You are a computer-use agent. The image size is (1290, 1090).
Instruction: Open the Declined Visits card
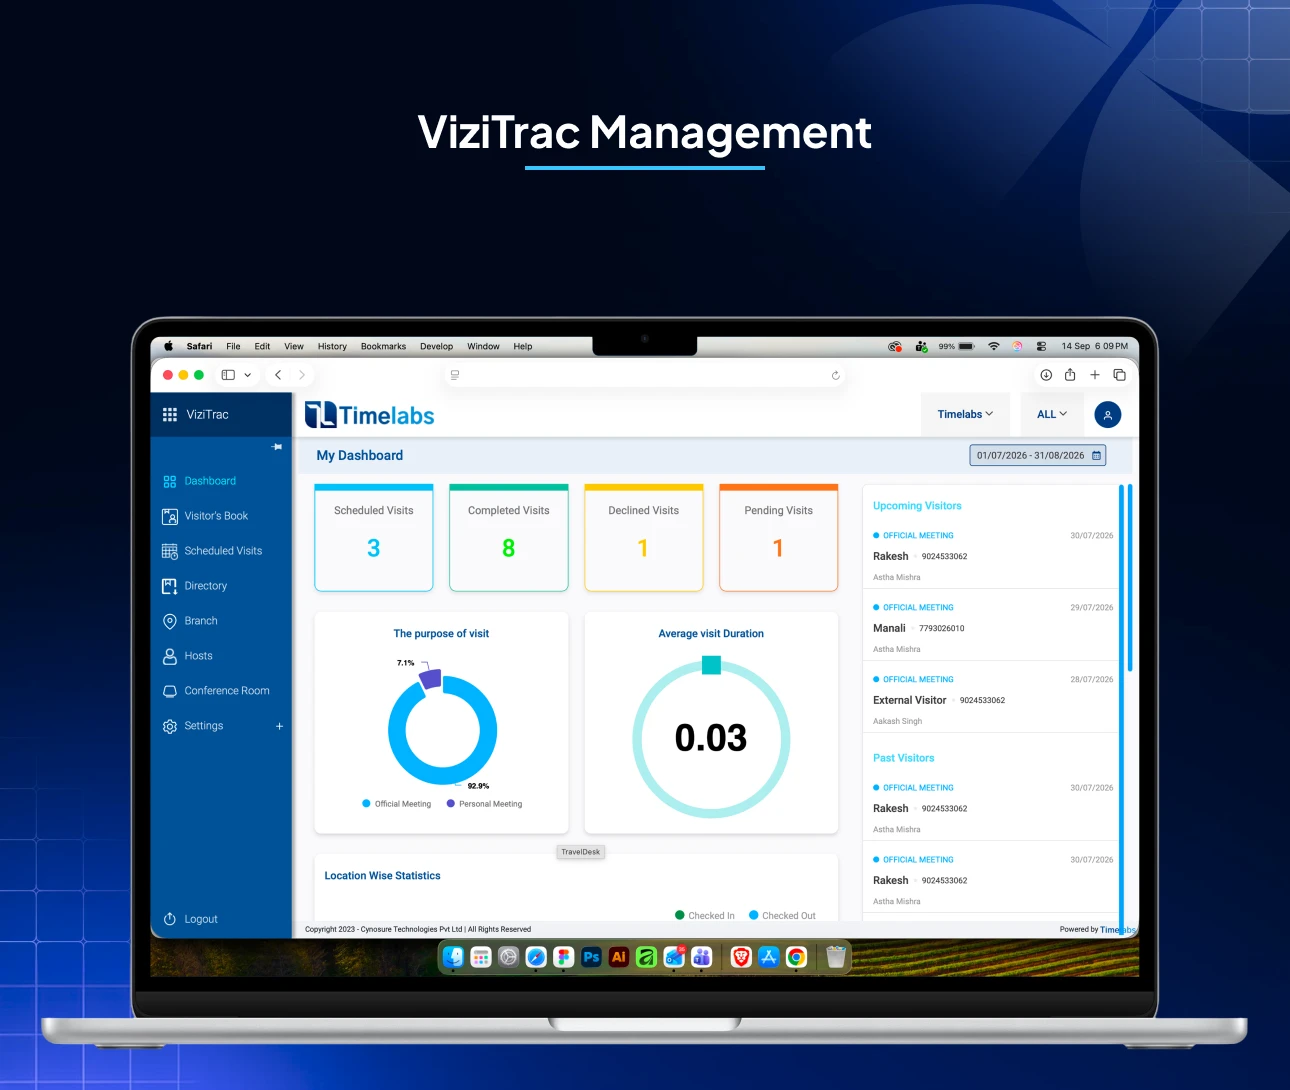(x=644, y=538)
